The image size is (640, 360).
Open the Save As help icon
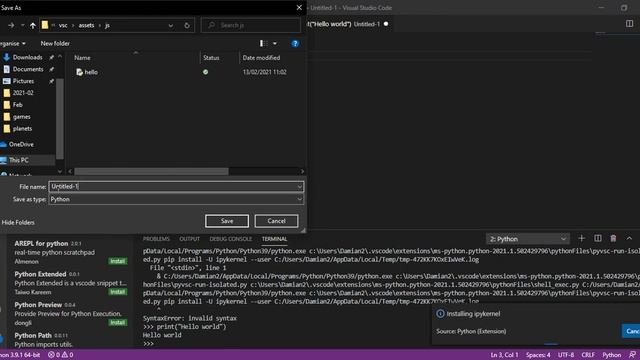(295, 43)
